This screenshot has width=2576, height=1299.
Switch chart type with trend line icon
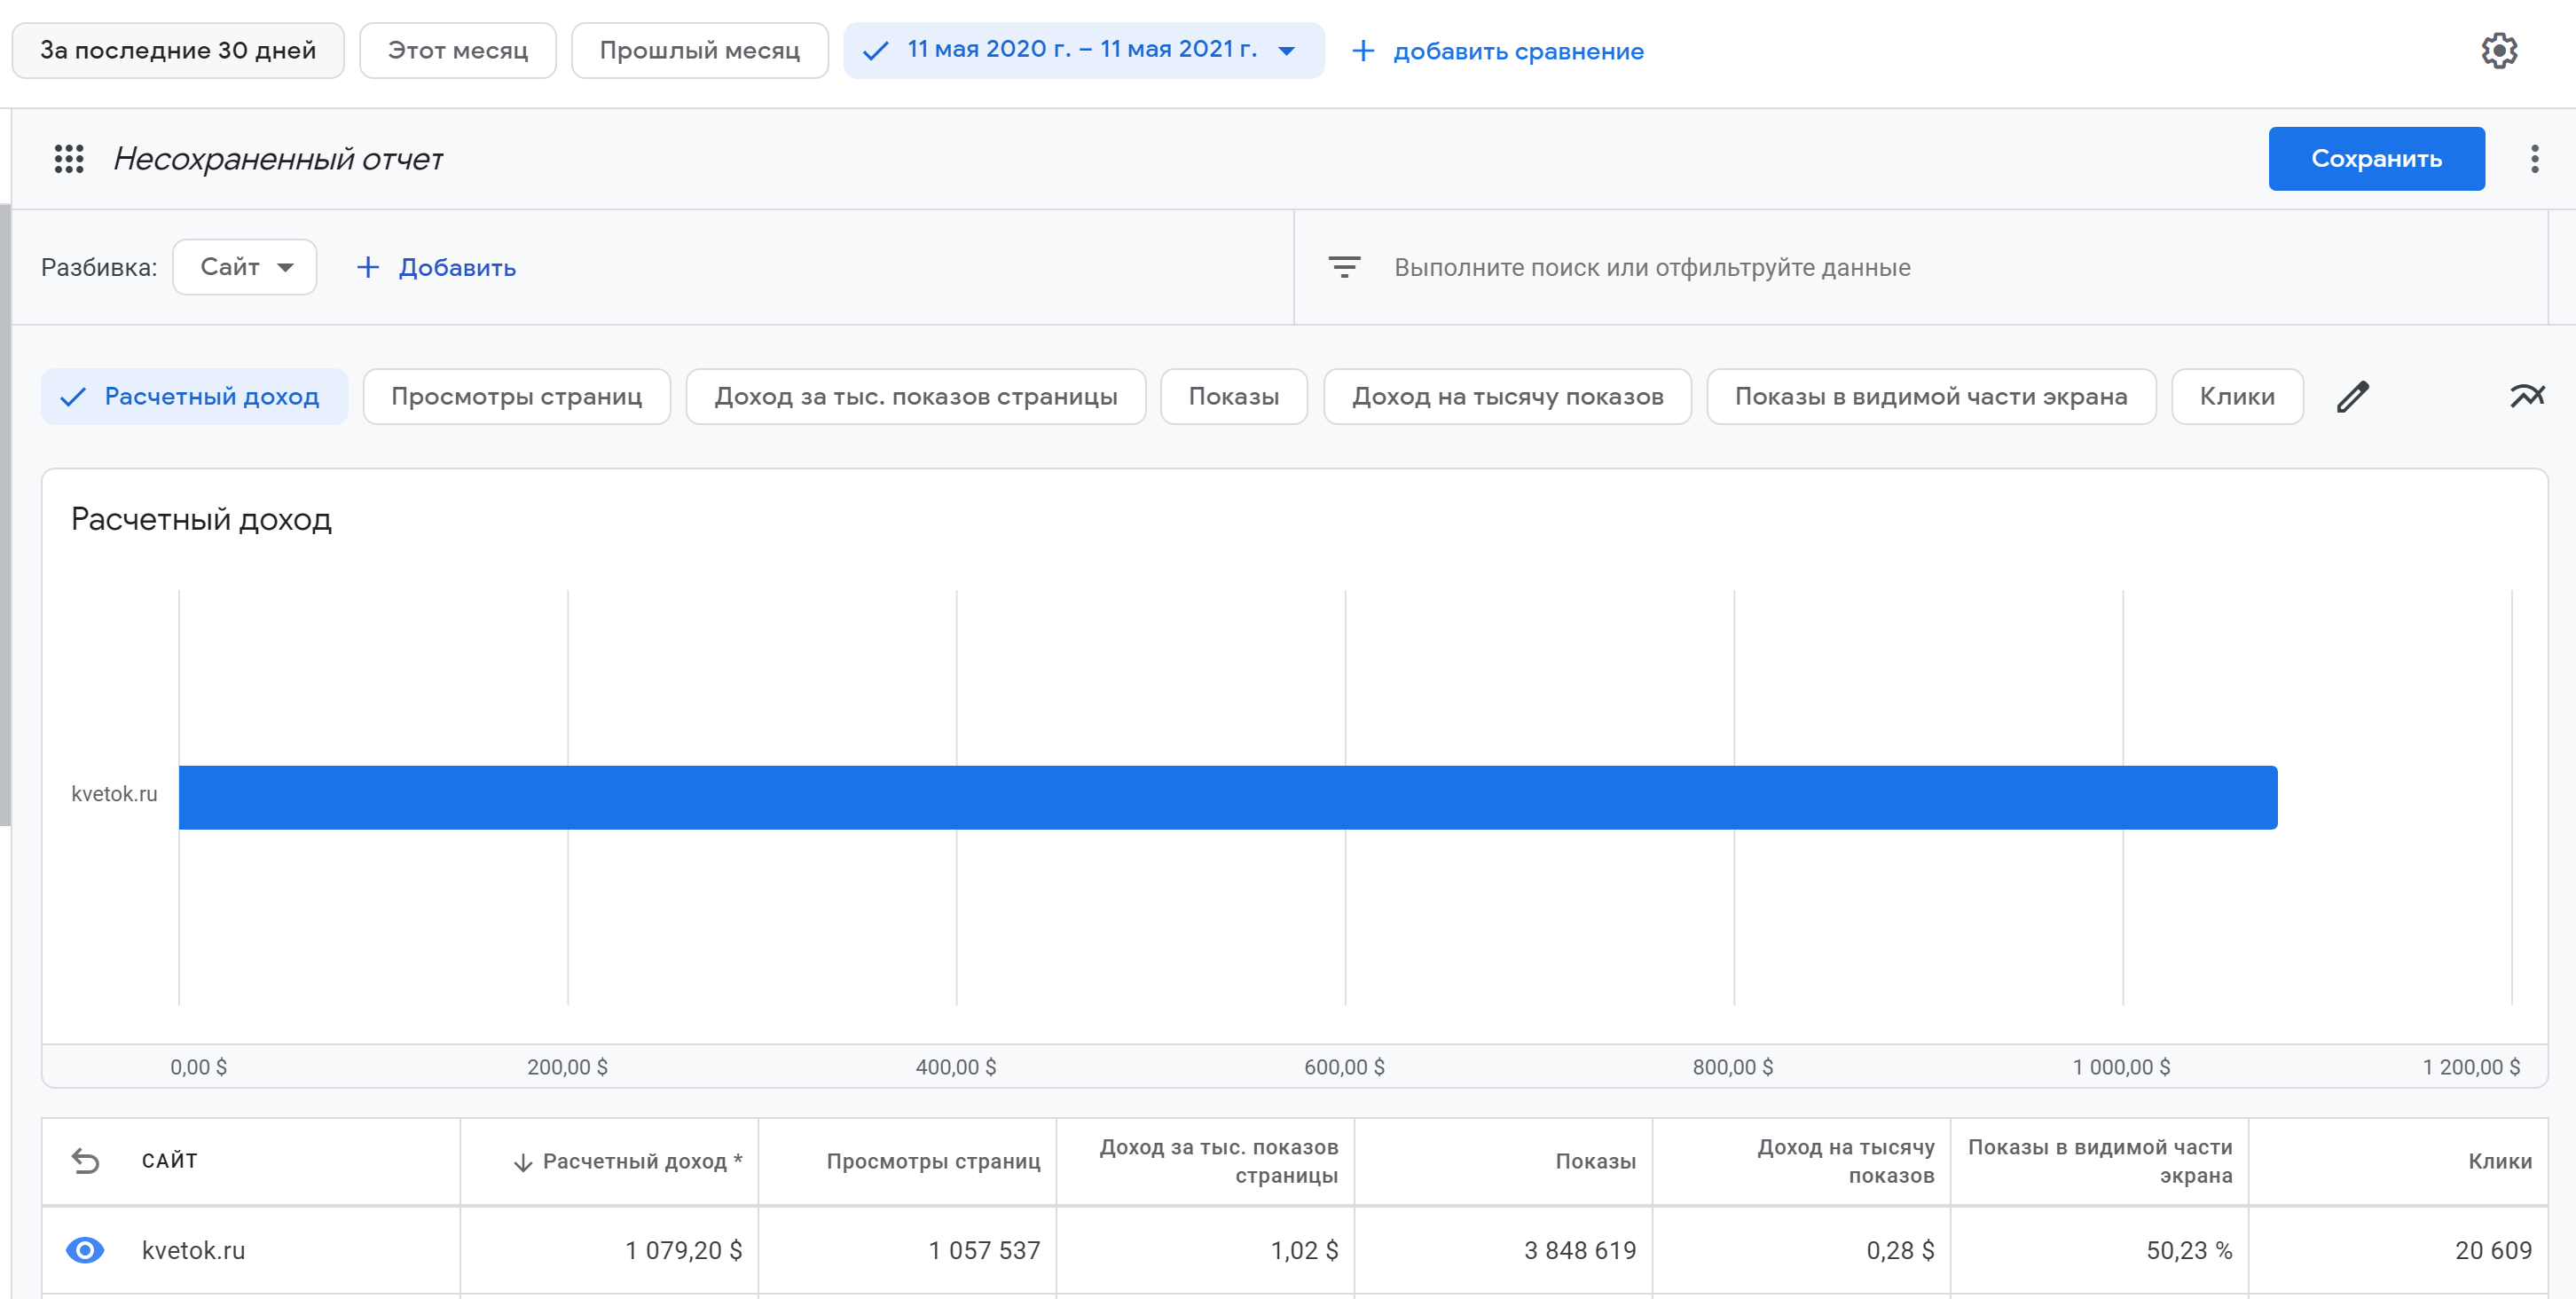point(2526,396)
